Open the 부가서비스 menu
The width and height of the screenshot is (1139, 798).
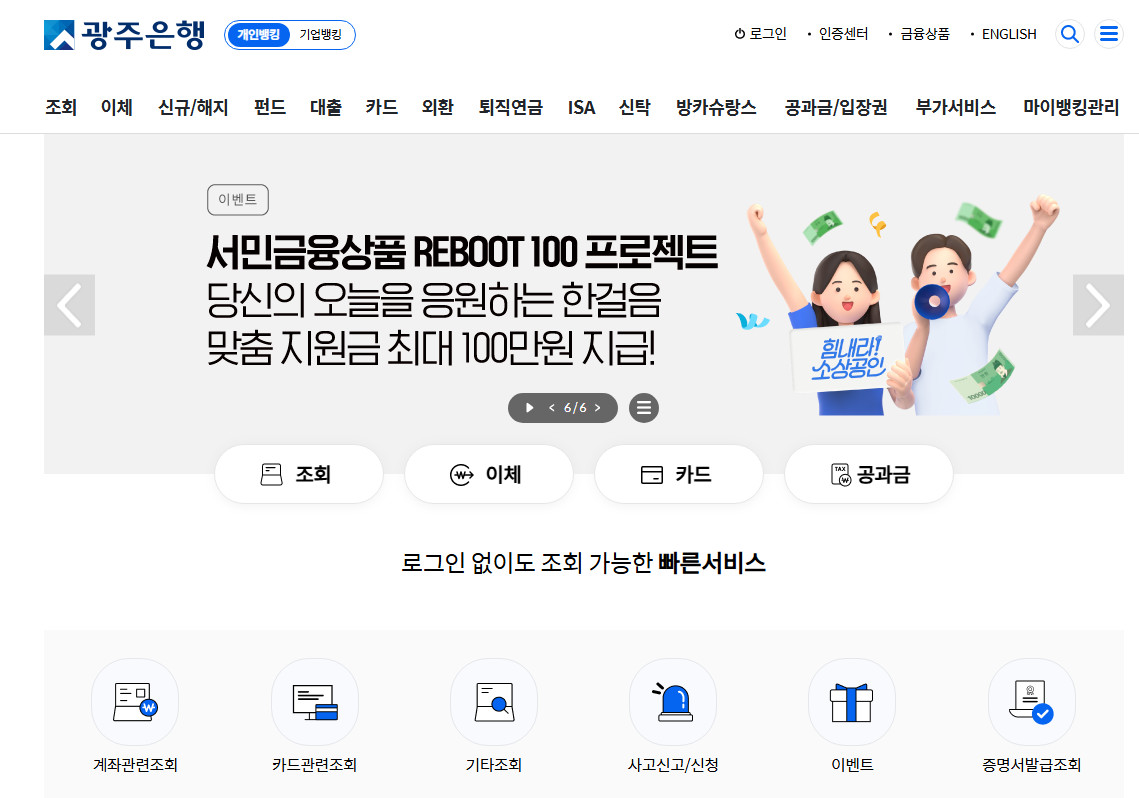[x=955, y=107]
